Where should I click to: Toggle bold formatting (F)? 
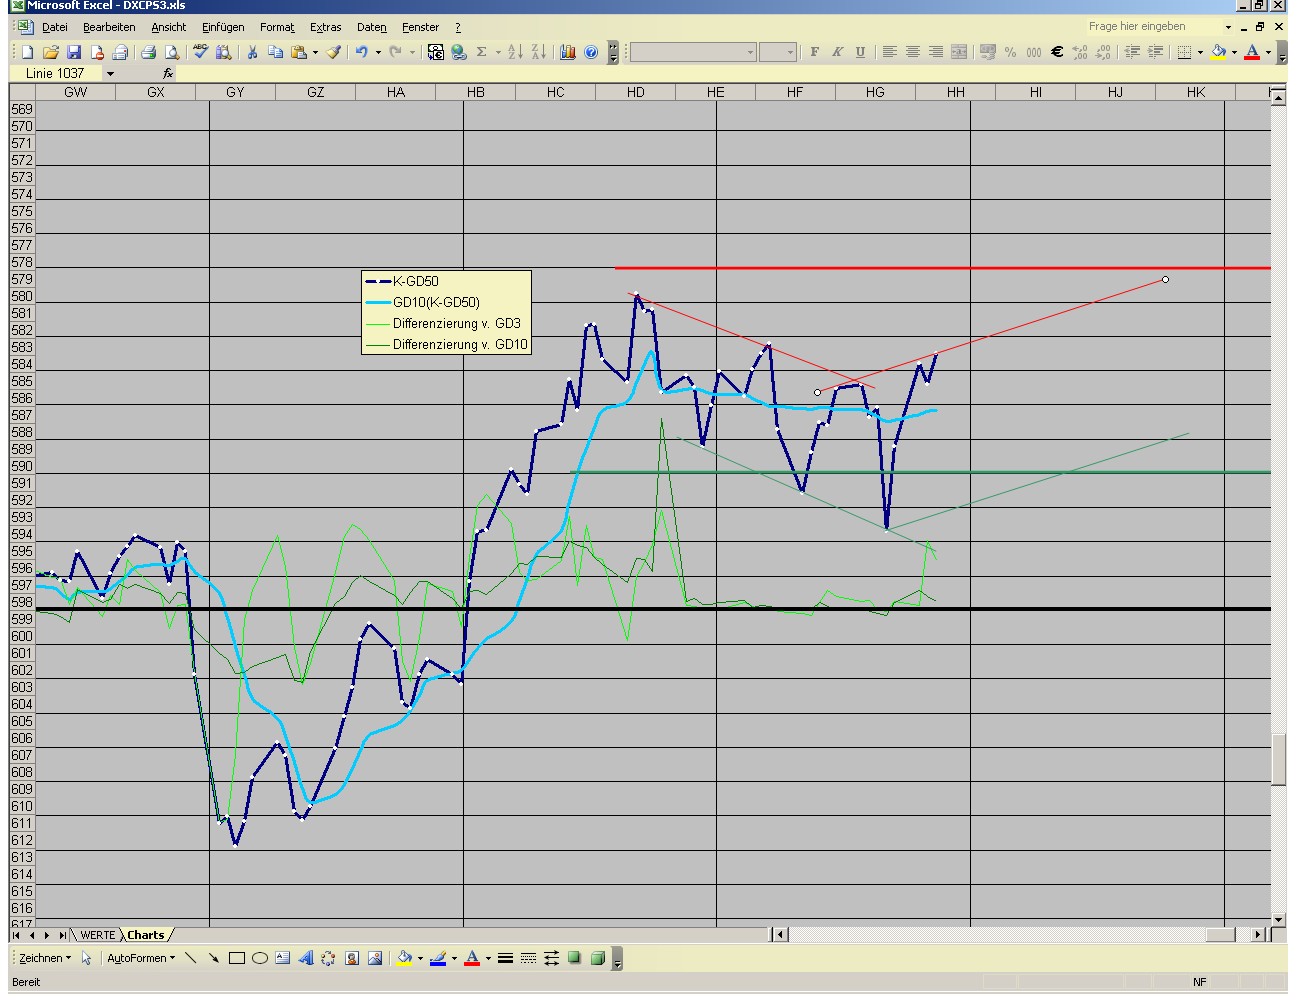coord(814,51)
